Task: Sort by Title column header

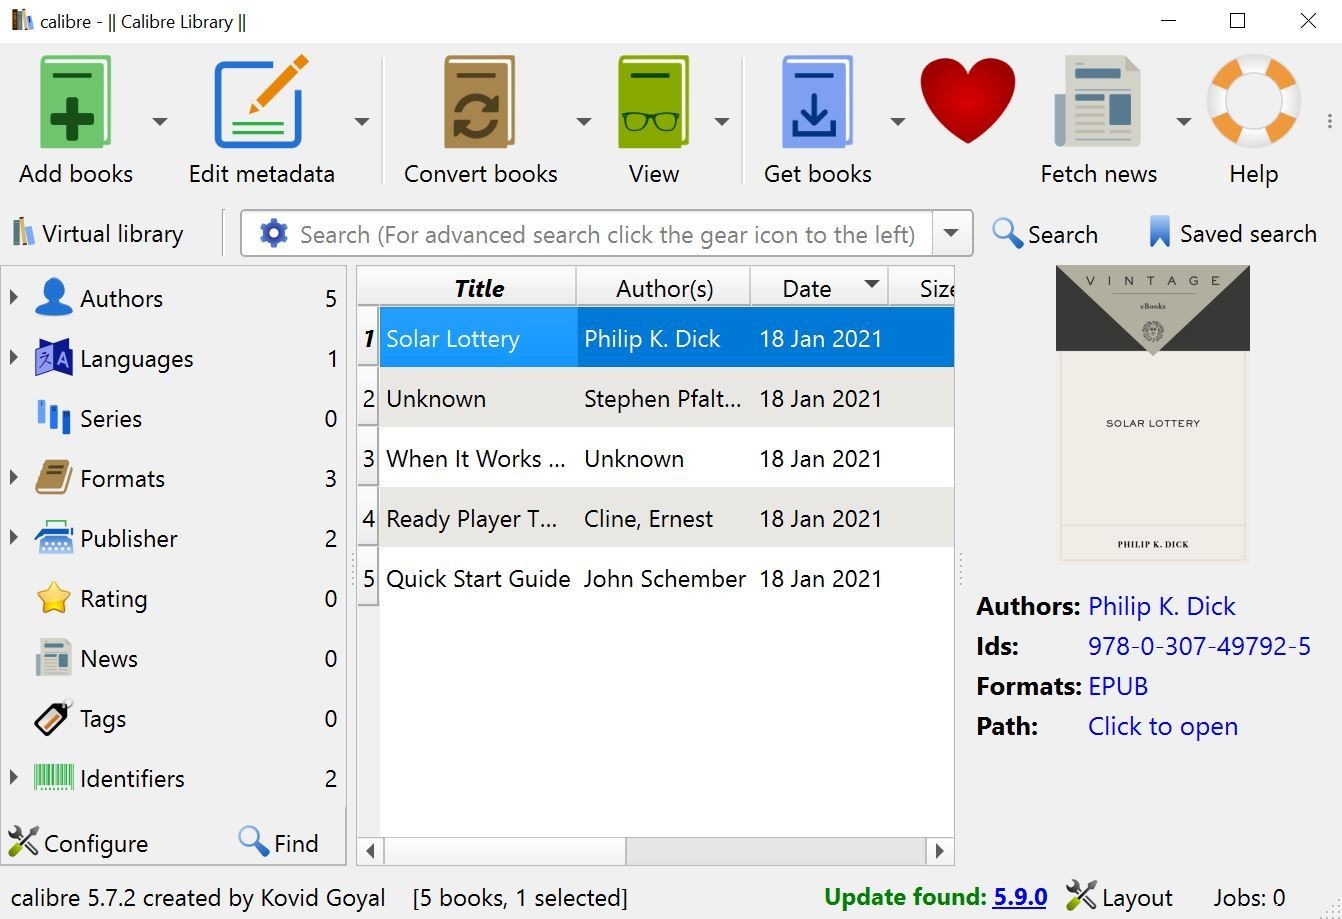Action: (x=478, y=288)
